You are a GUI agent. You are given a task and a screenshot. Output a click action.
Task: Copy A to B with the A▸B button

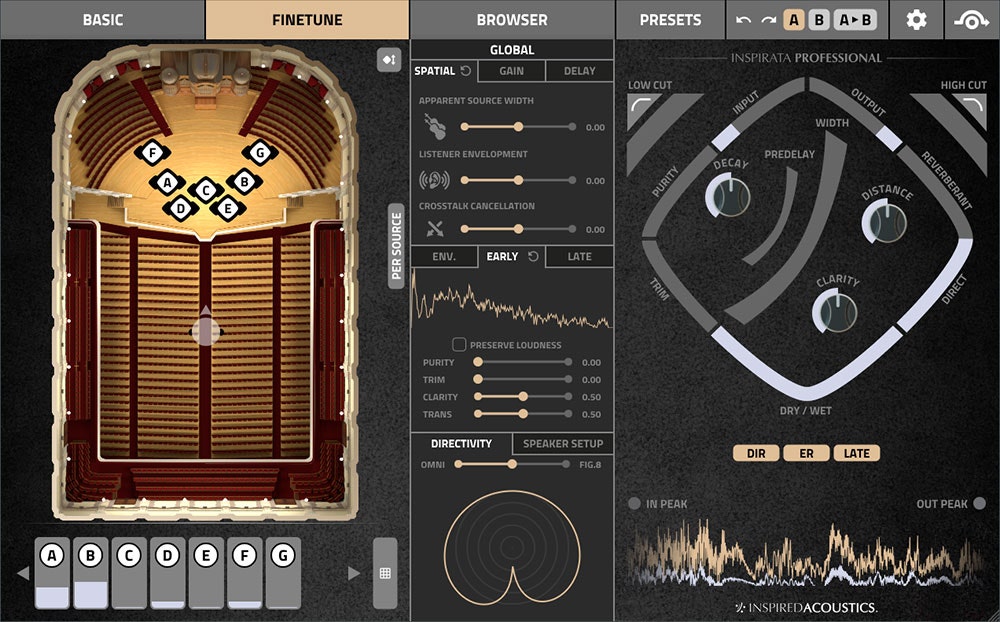(855, 20)
